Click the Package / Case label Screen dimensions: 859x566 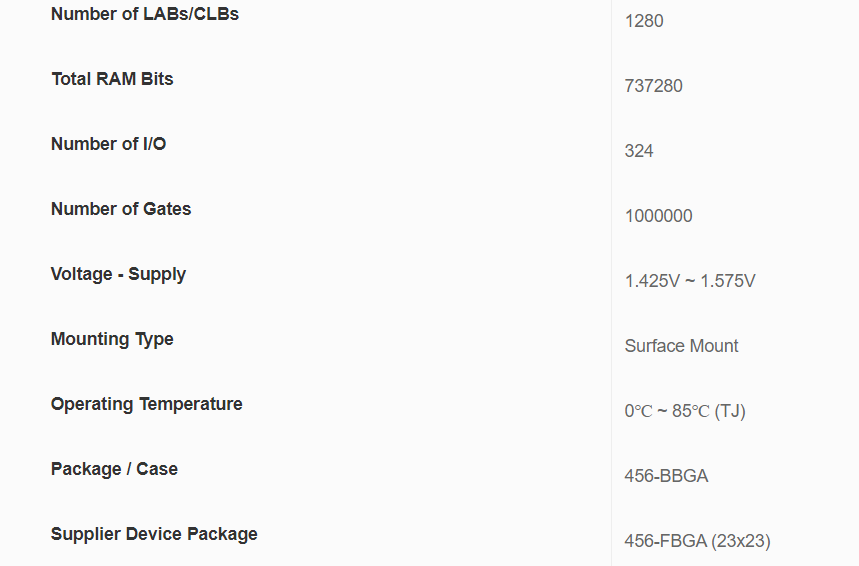(114, 469)
